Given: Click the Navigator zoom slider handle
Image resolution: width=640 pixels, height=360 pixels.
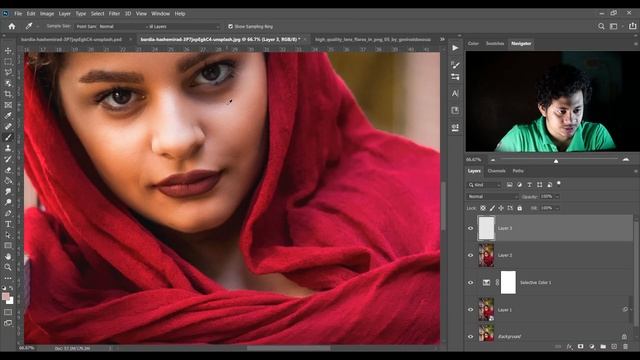Looking at the screenshot, I should point(556,161).
